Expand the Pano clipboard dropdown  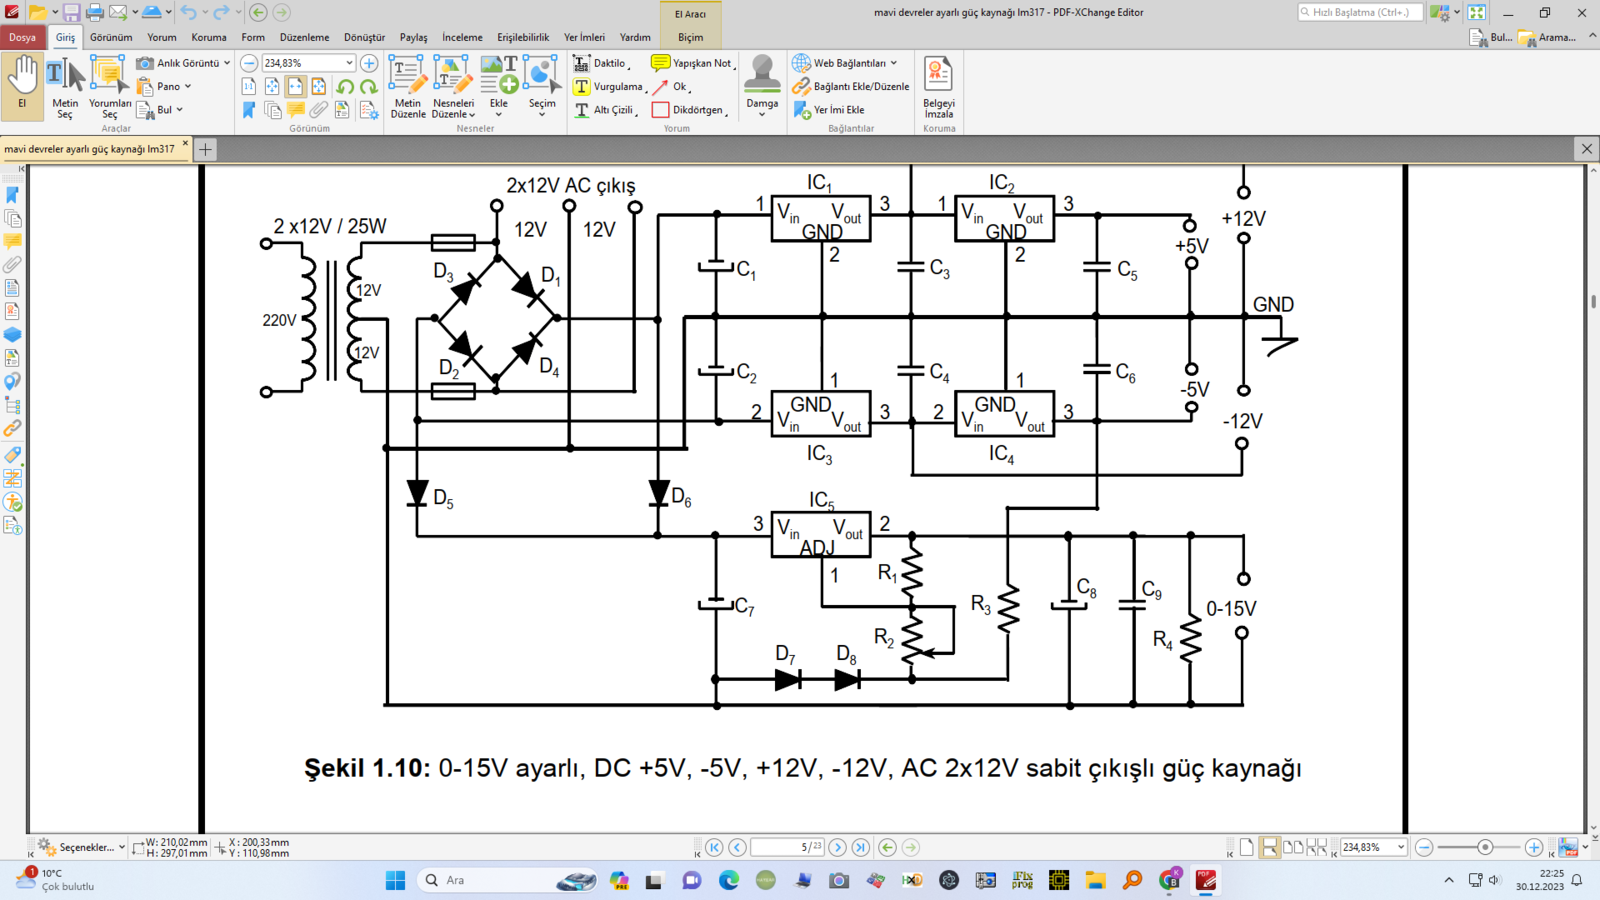point(188,86)
